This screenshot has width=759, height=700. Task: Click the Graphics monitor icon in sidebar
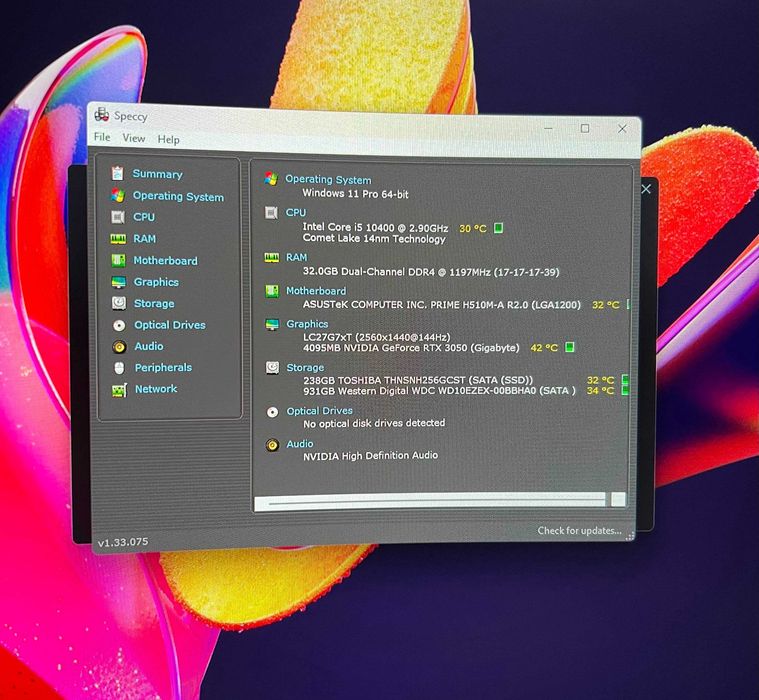pos(119,282)
